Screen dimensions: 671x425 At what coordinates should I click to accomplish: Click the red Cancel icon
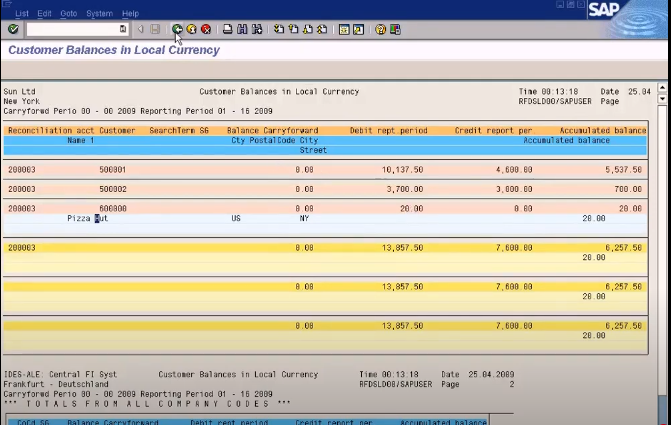206,29
